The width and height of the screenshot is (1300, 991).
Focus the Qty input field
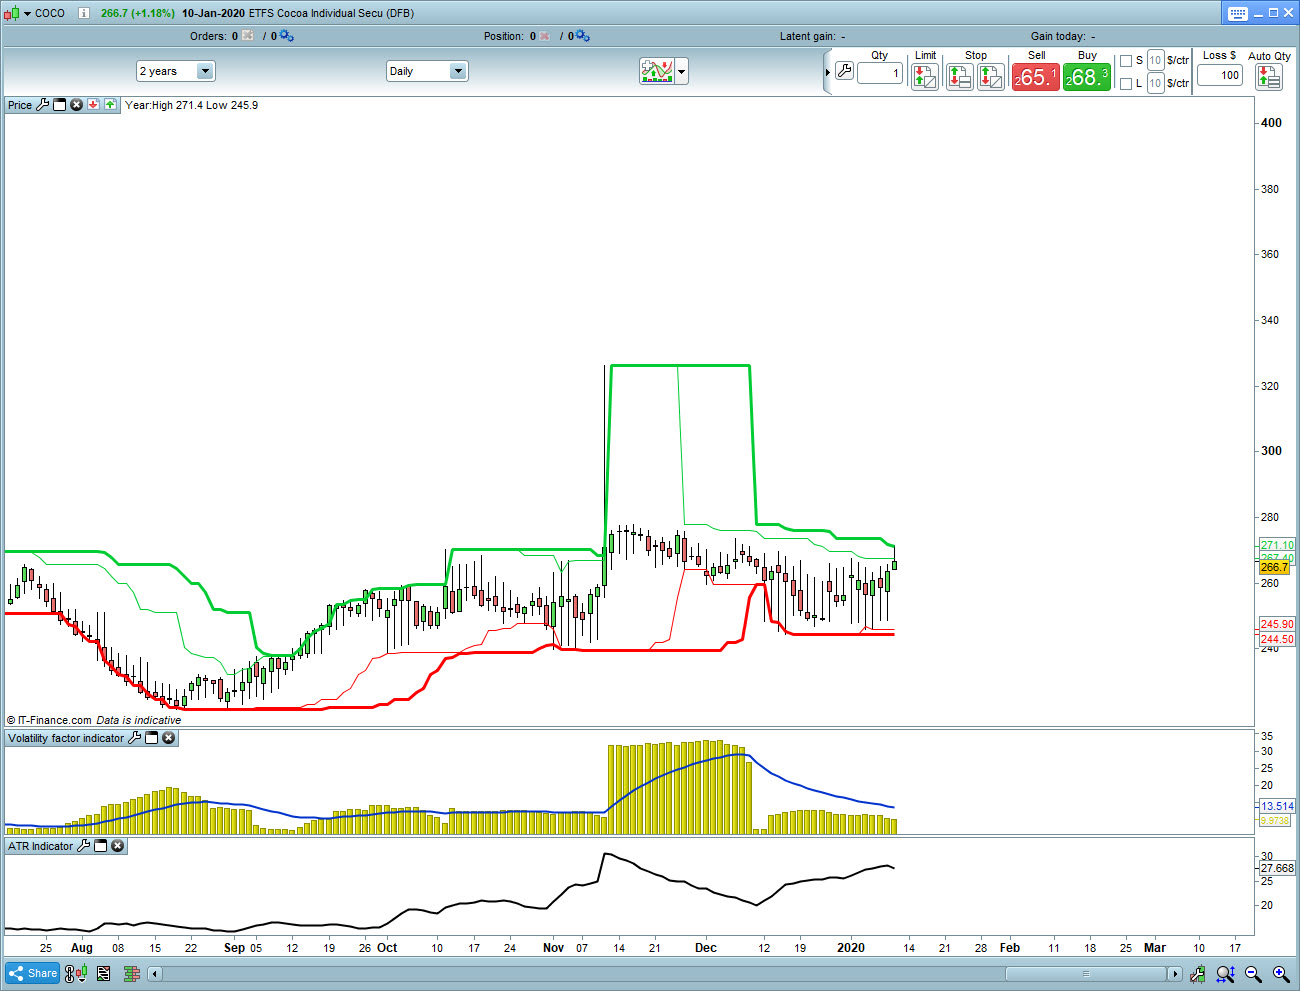pos(880,73)
